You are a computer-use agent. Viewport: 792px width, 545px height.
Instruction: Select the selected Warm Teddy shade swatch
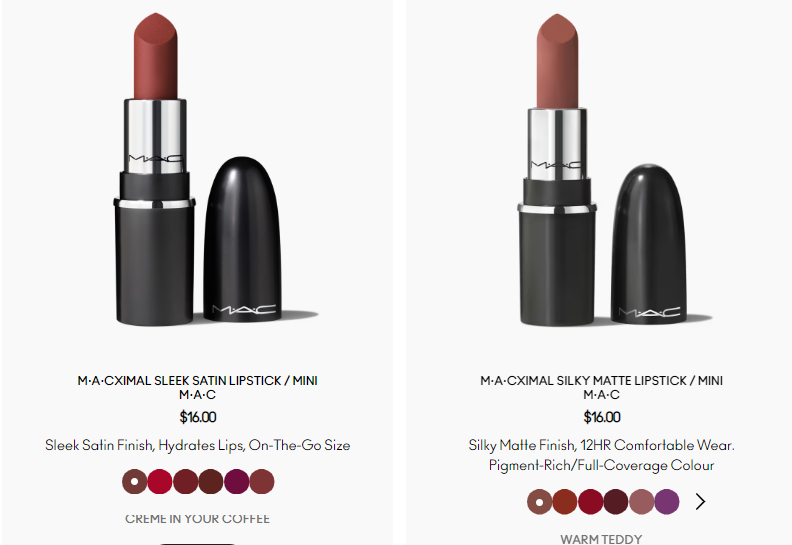[539, 502]
